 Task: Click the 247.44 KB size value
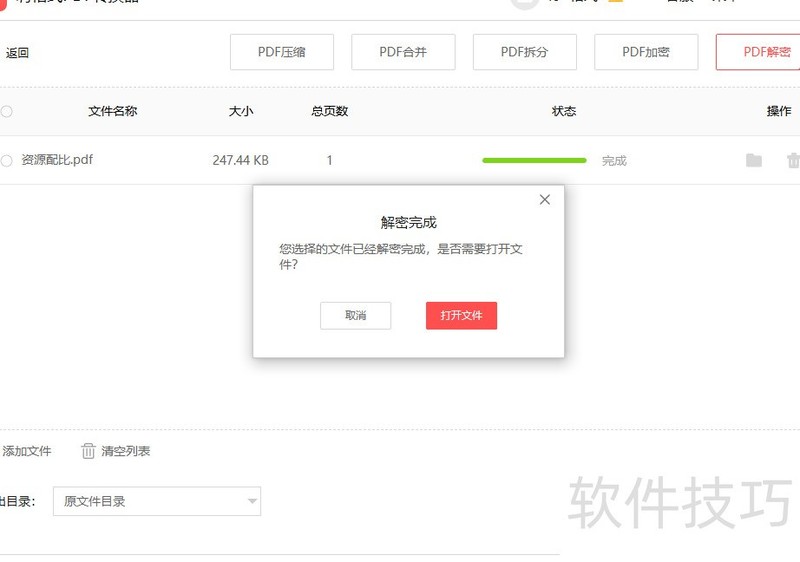click(240, 160)
